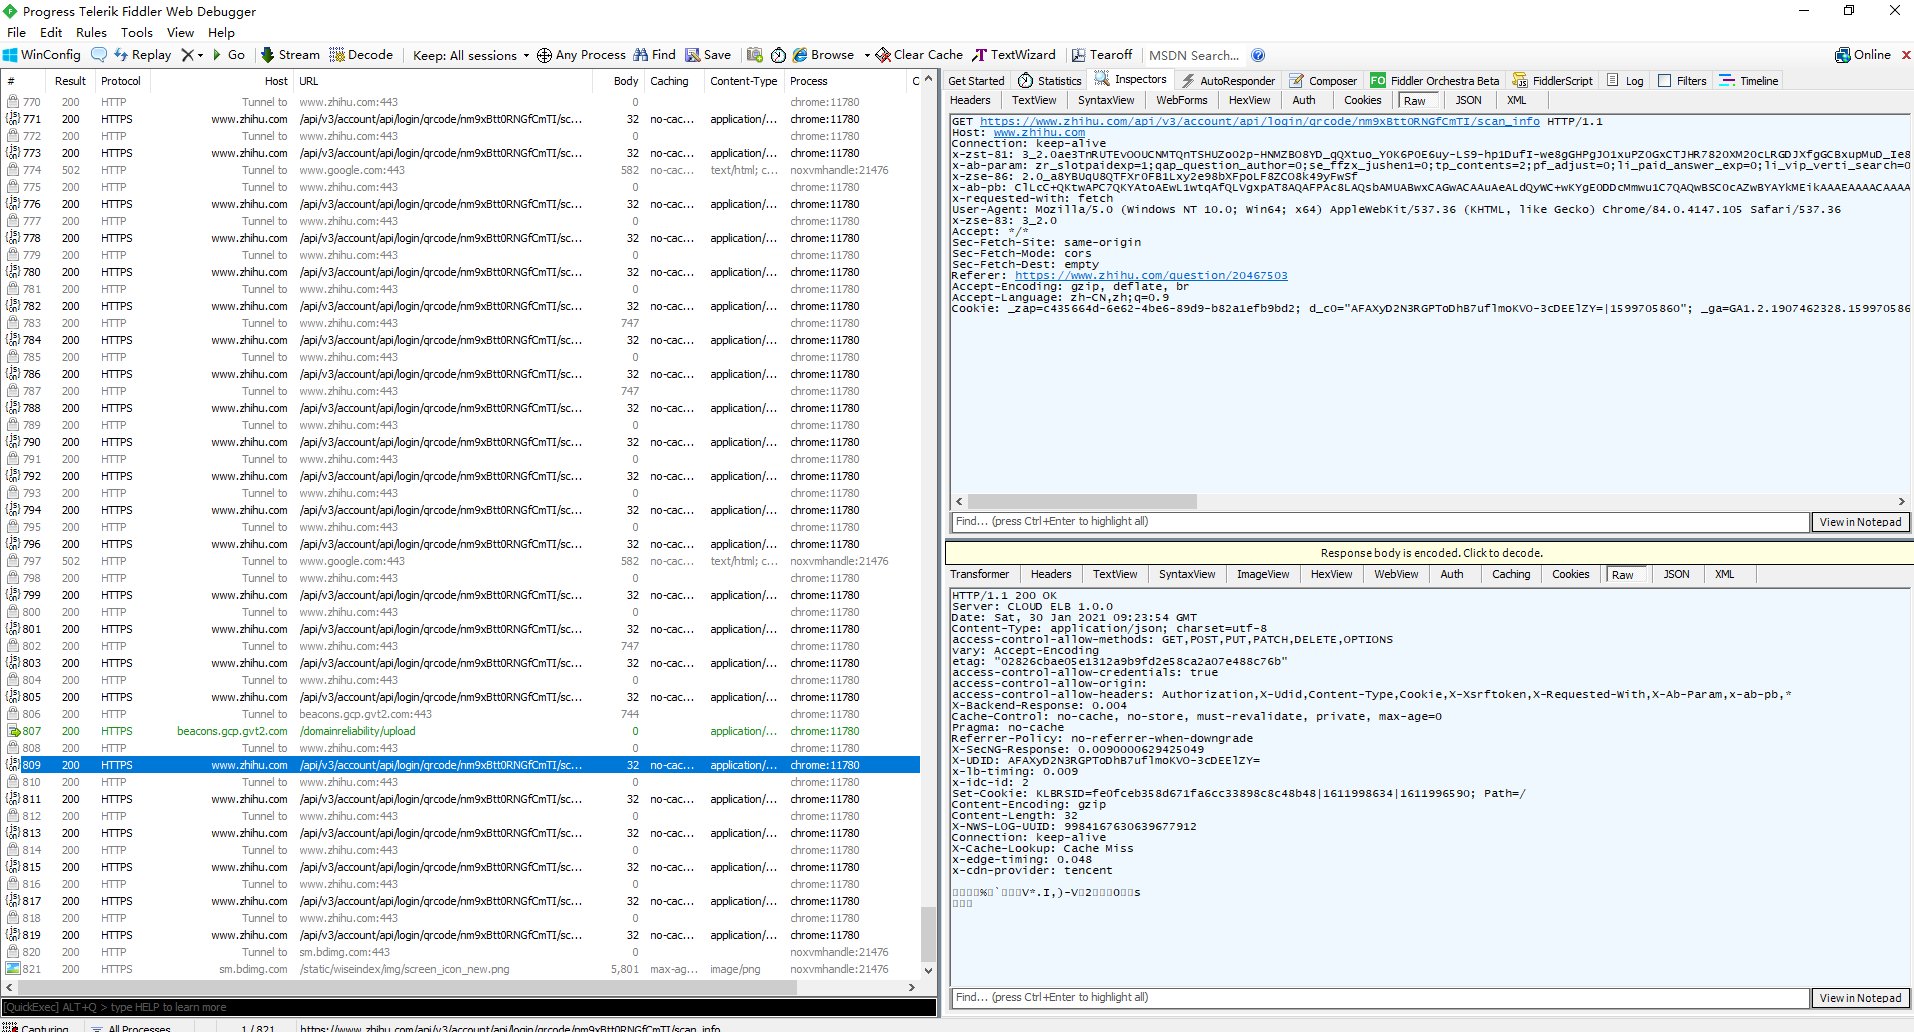Open the View menu
The image size is (1914, 1032).
pos(180,32)
